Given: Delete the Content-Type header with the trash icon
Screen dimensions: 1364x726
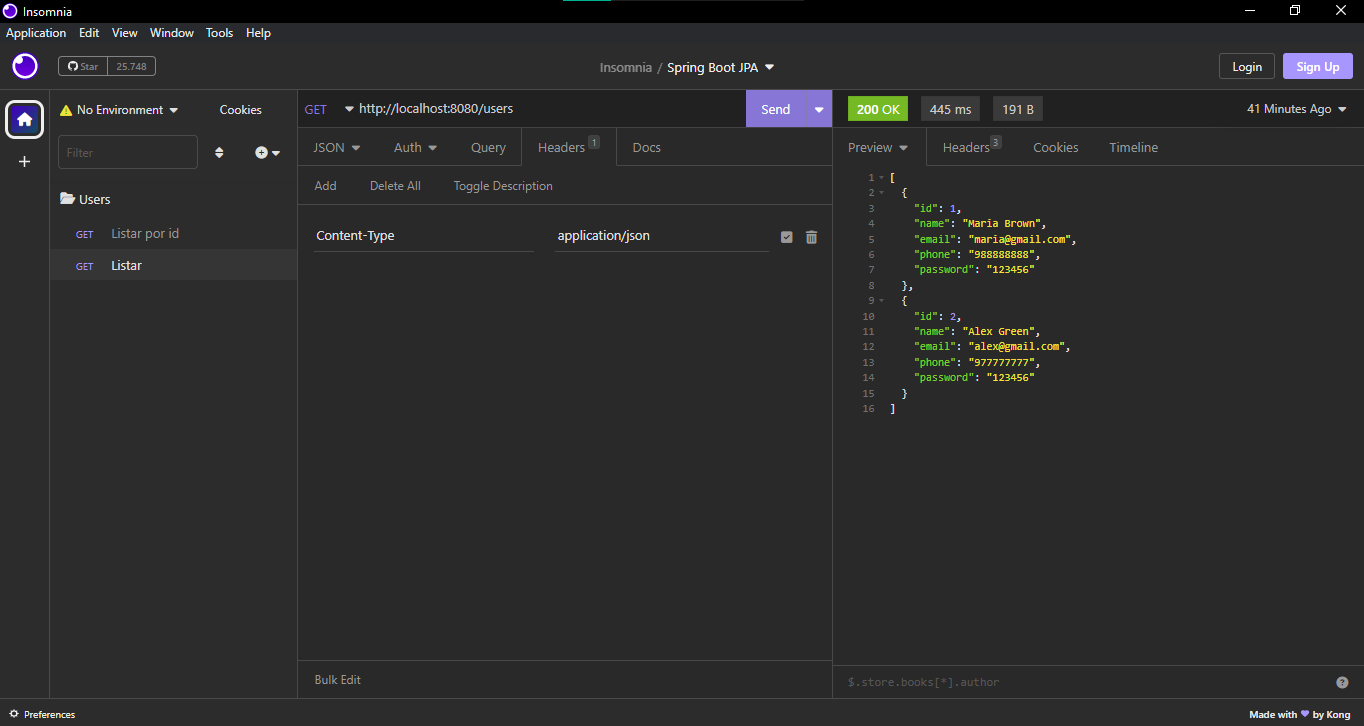Looking at the screenshot, I should [811, 237].
